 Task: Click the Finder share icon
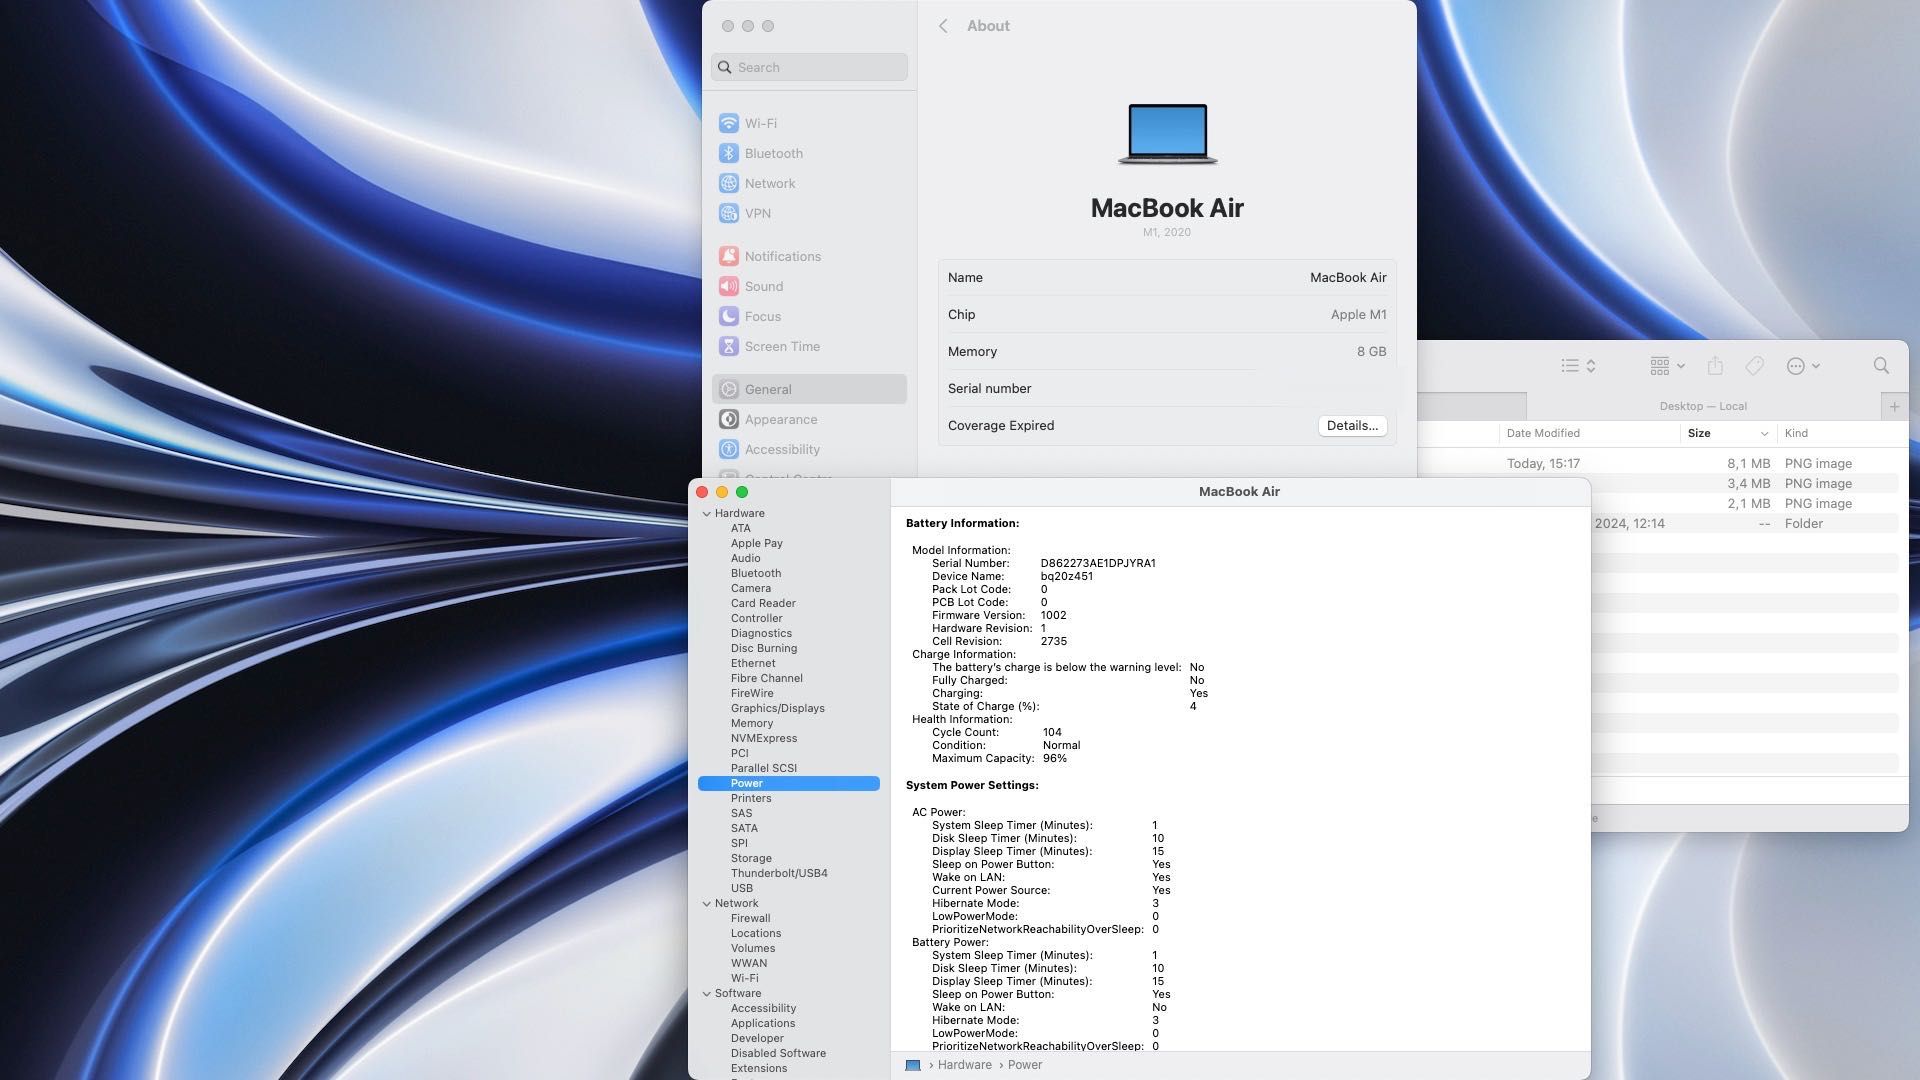tap(1715, 366)
